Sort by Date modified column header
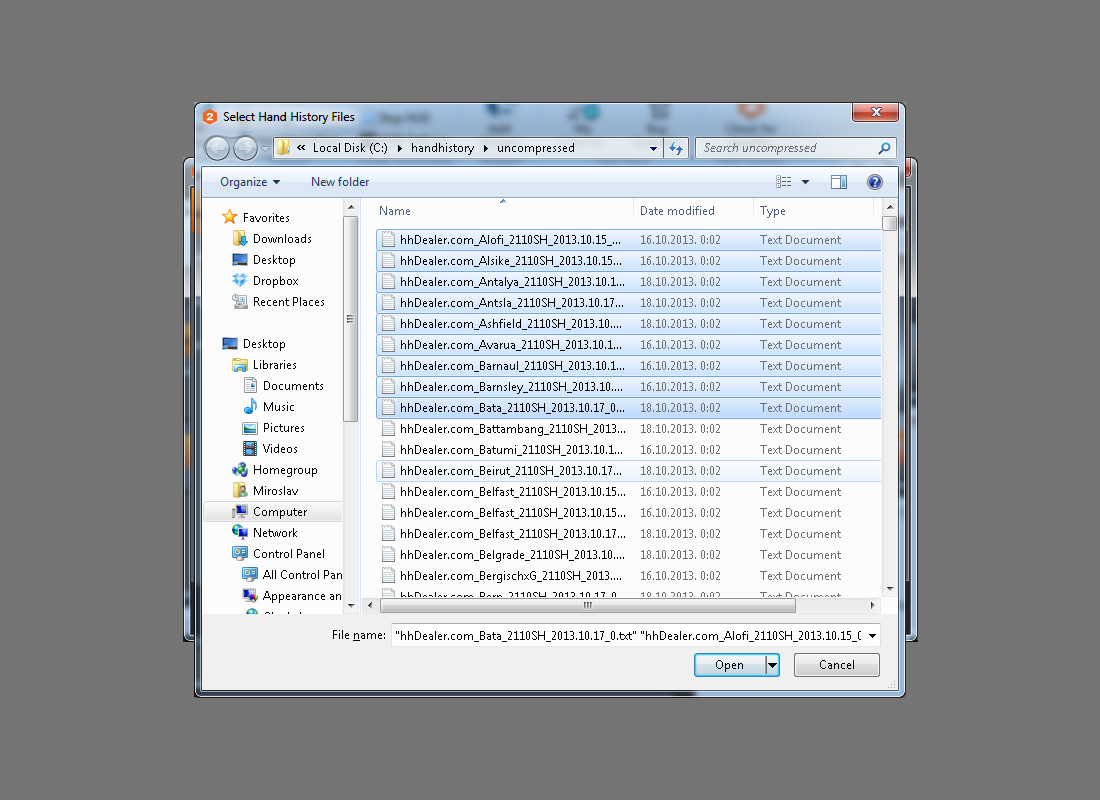This screenshot has width=1100, height=800. (x=677, y=211)
